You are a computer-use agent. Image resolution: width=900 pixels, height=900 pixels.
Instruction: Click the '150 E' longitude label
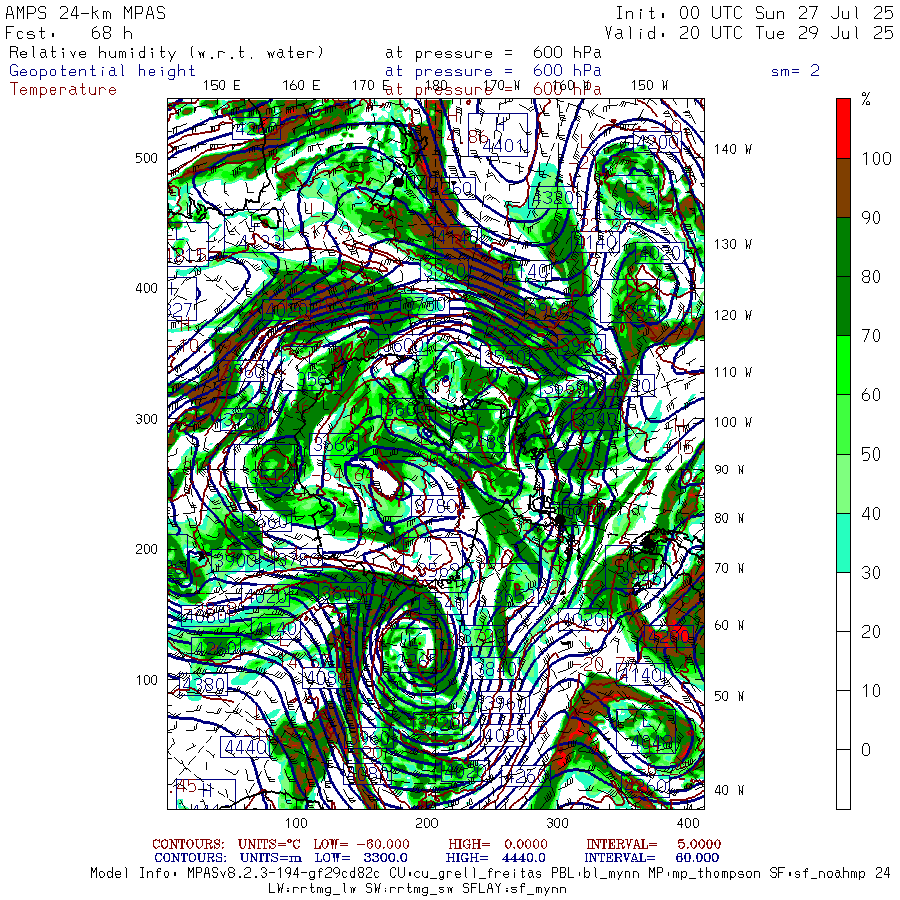point(222,86)
